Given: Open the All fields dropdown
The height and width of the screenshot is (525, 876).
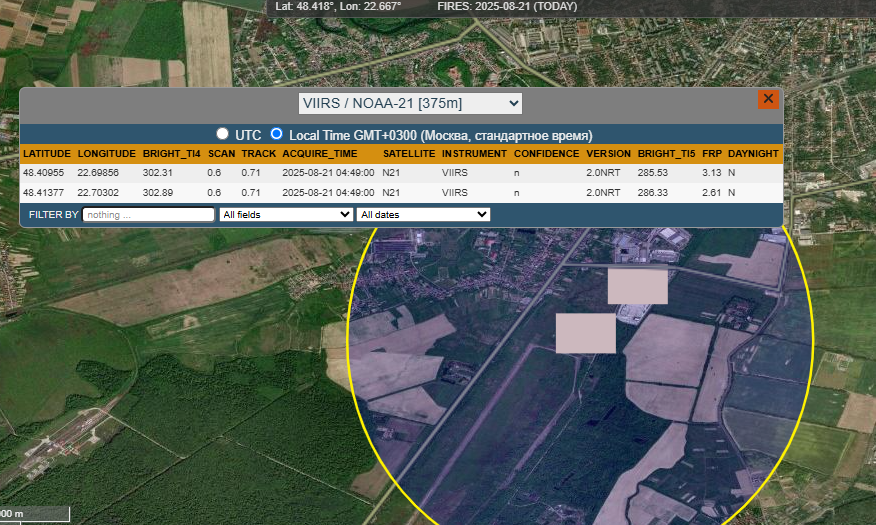Looking at the screenshot, I should [285, 214].
